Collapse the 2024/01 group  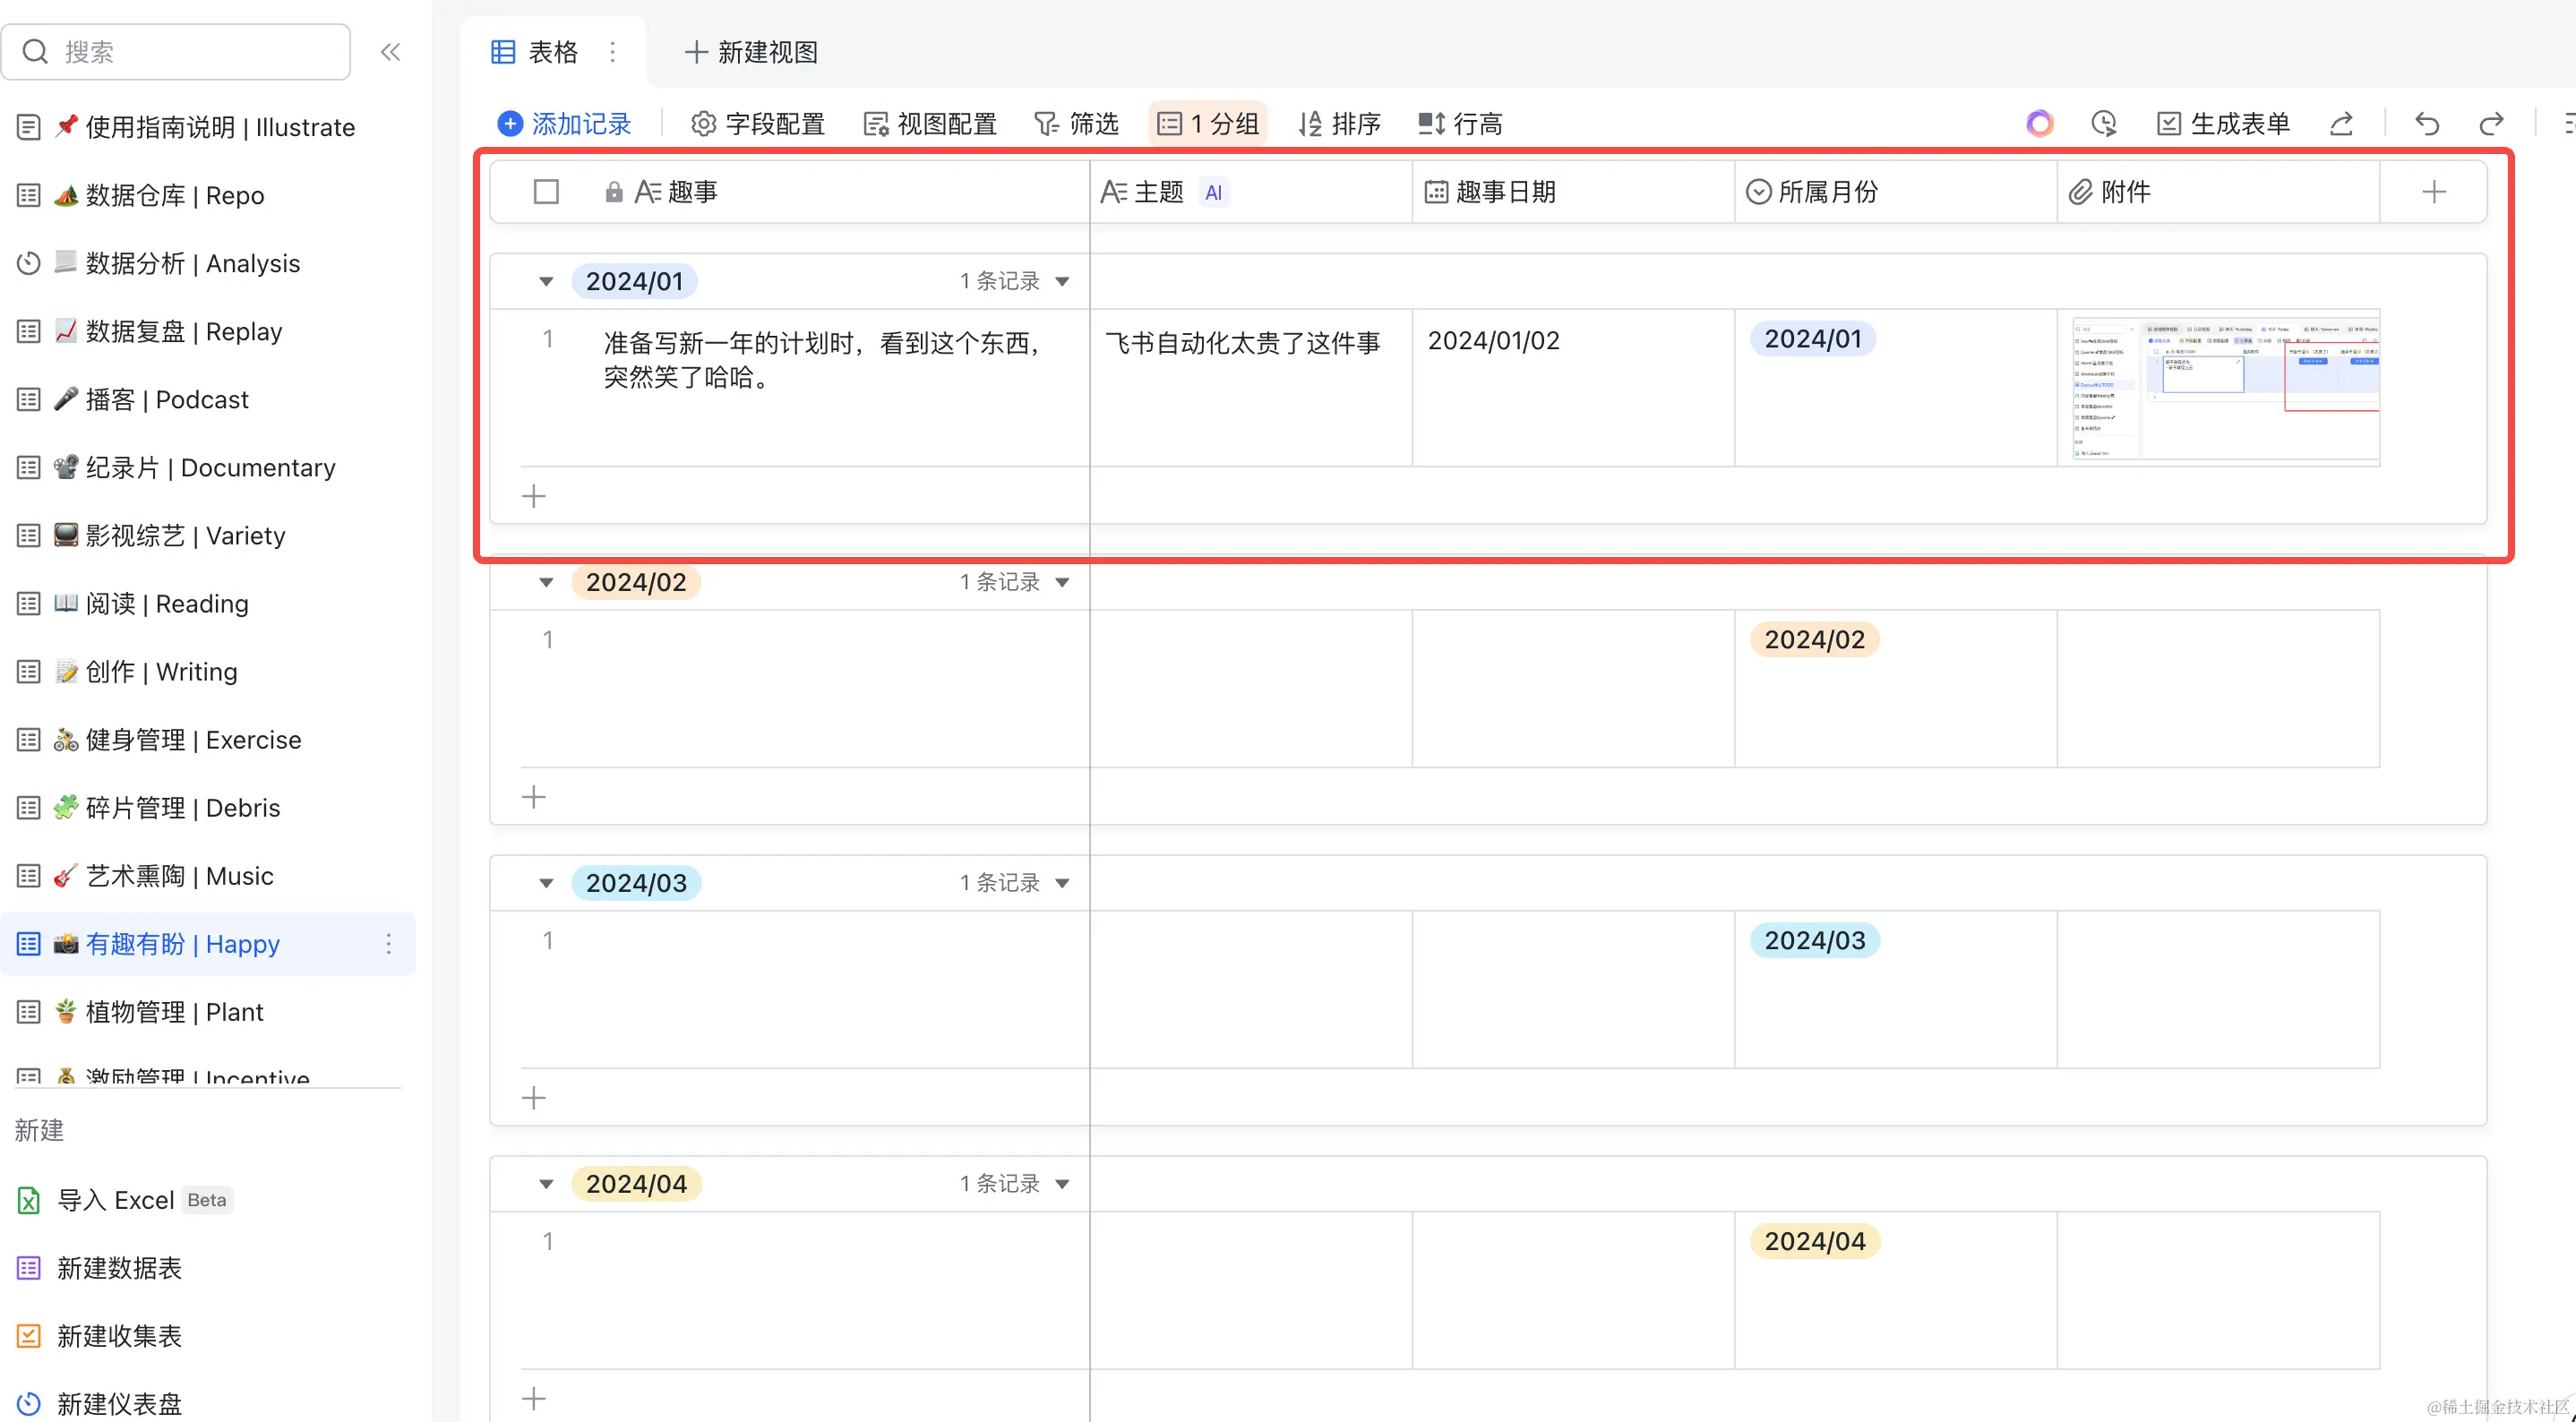pos(546,282)
